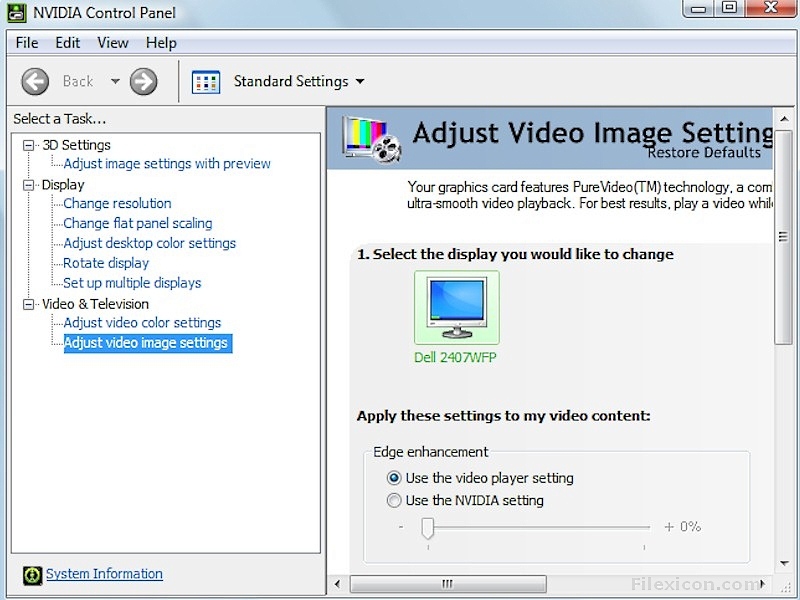Click the System Information icon
800x600 pixels.
pos(31,574)
